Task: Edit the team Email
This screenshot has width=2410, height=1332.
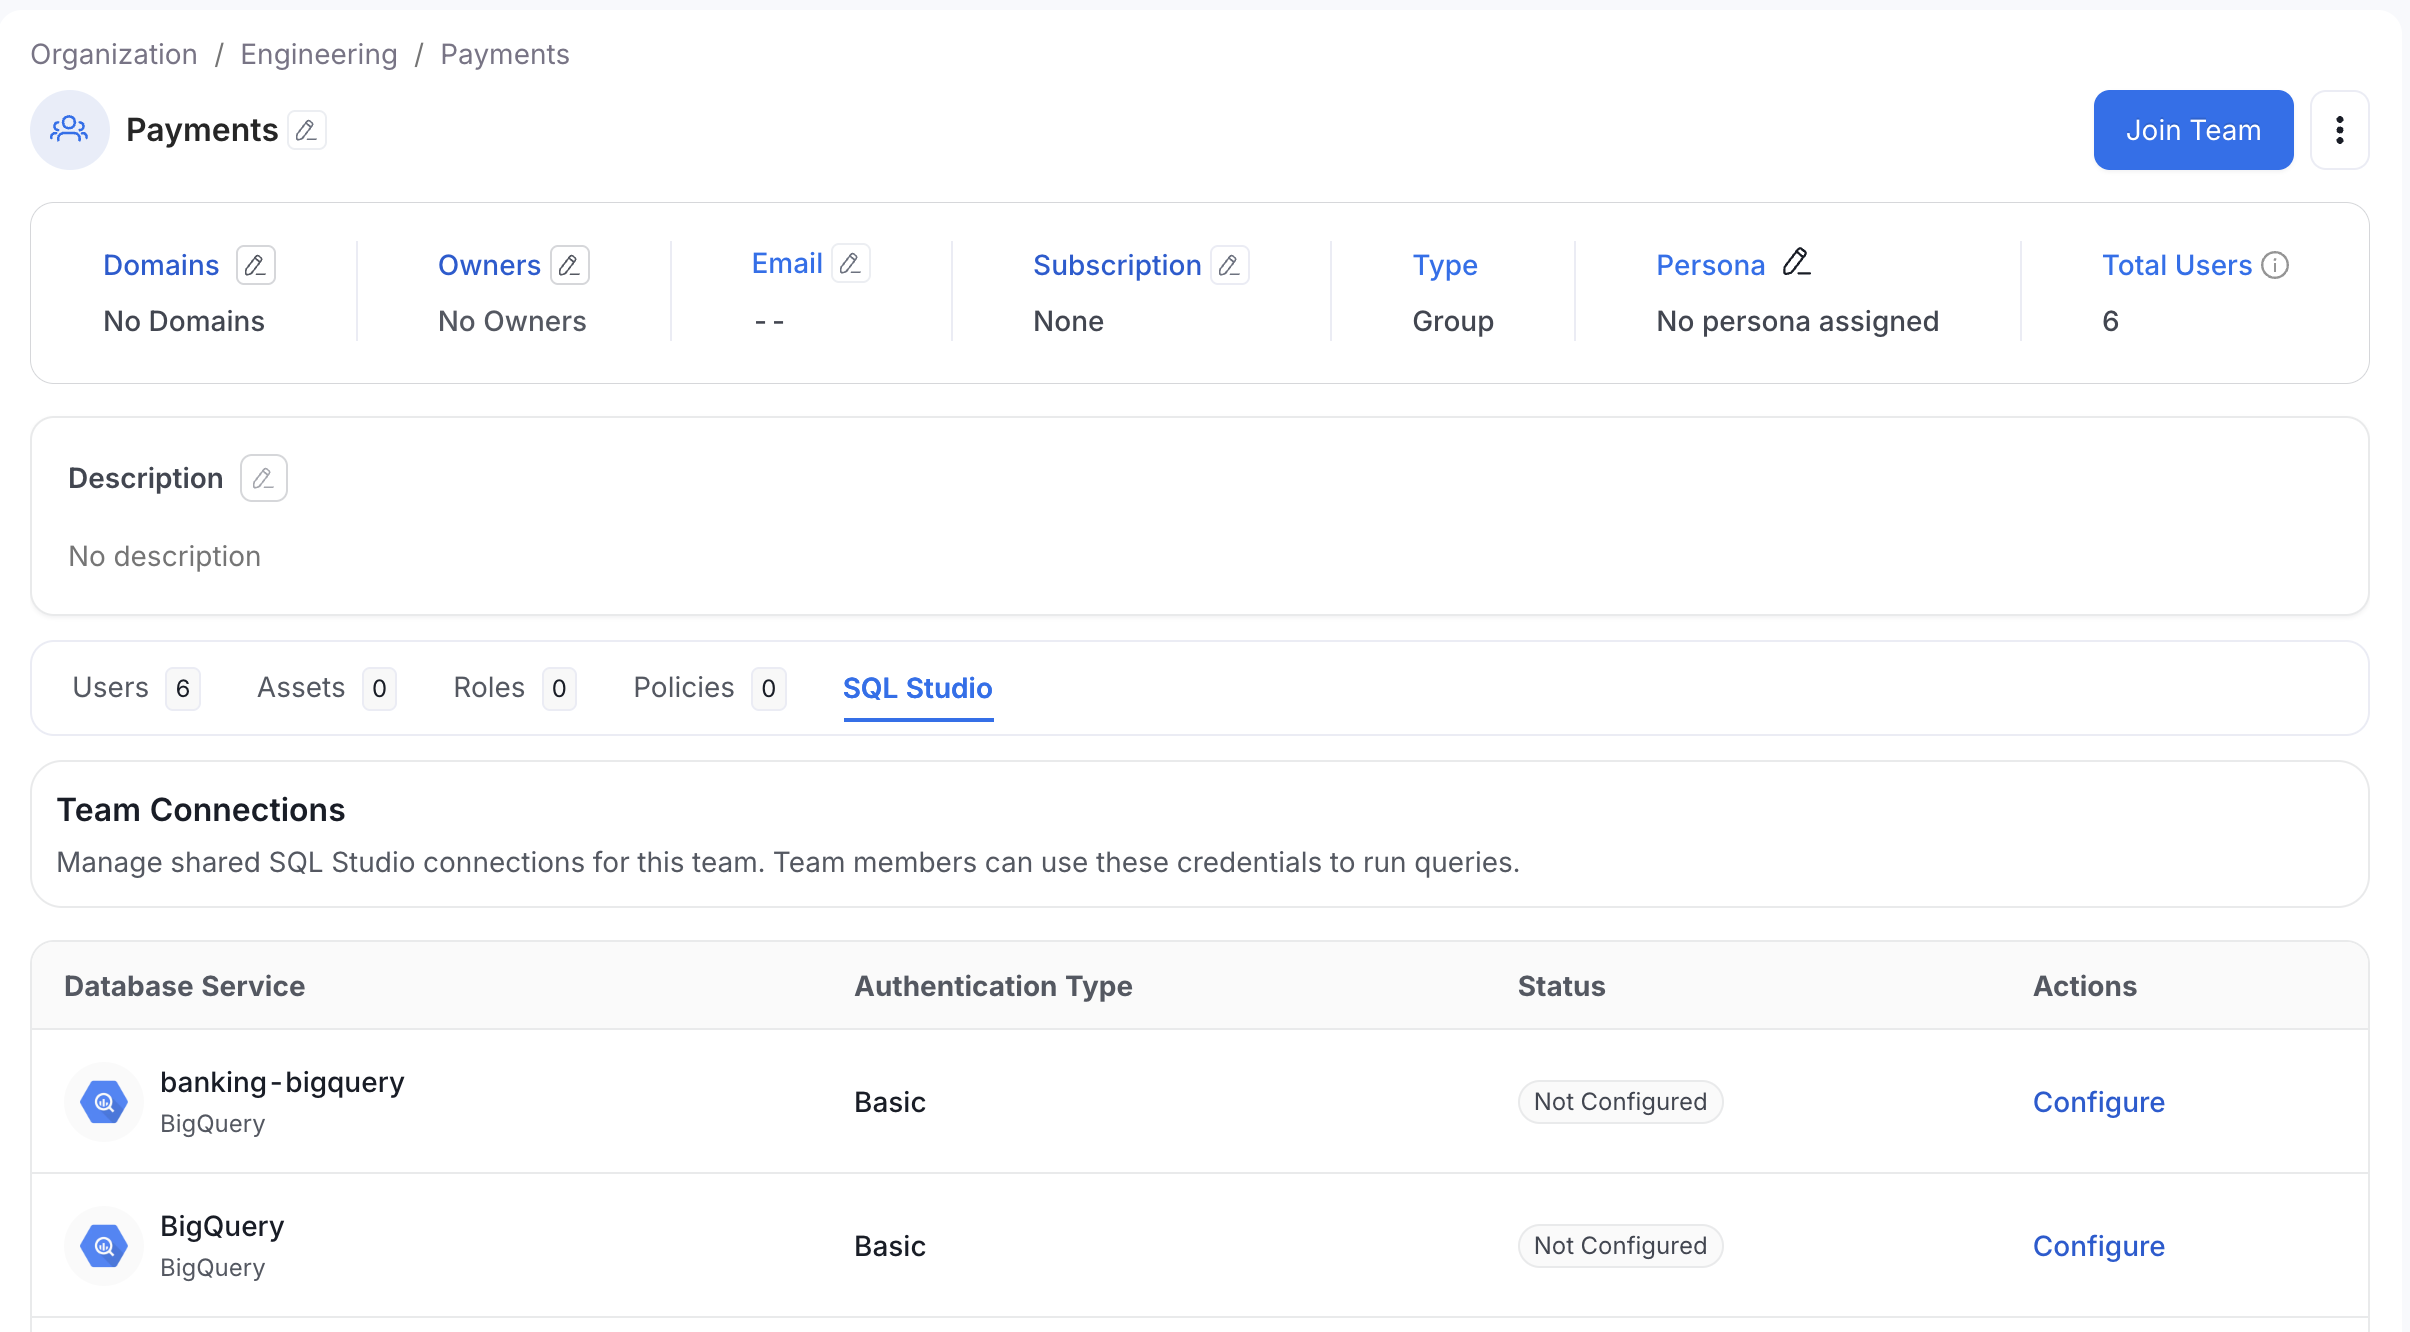Action: (851, 263)
